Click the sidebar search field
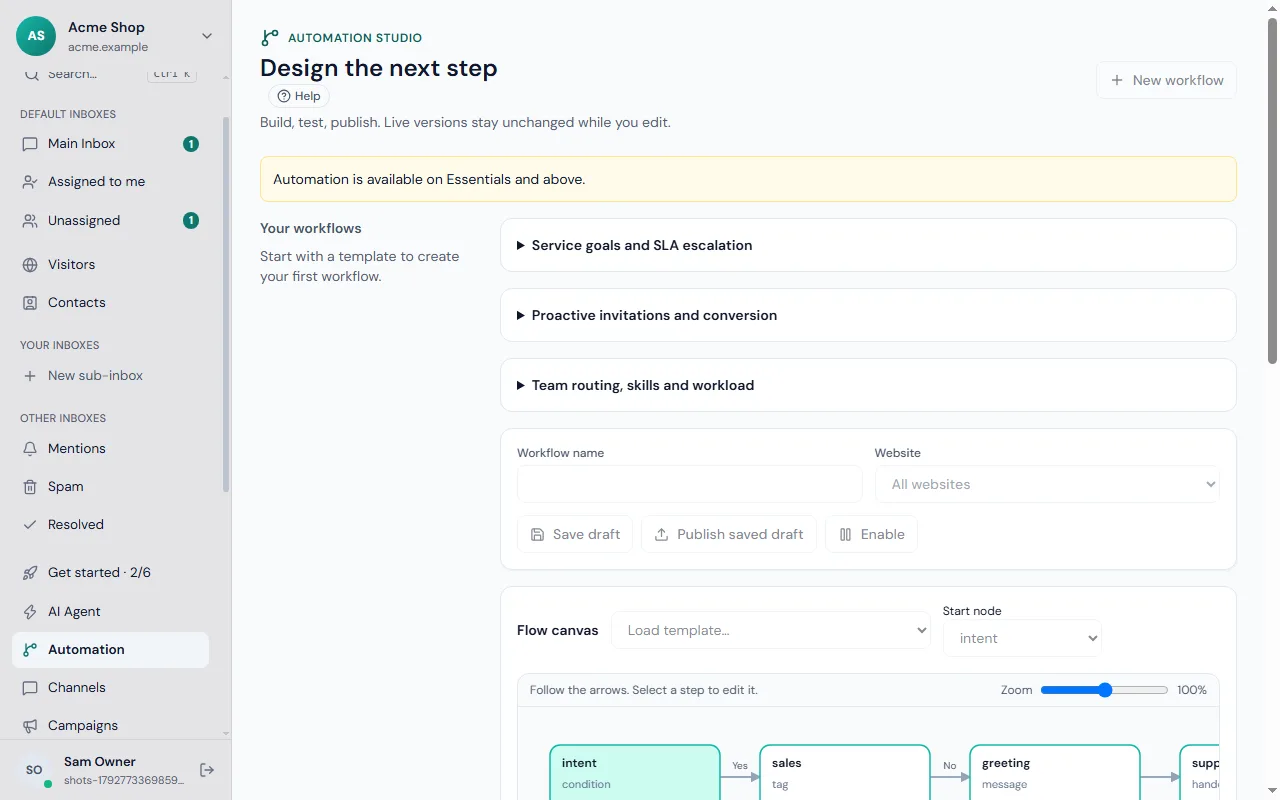Image resolution: width=1280 pixels, height=800 pixels. tap(110, 74)
